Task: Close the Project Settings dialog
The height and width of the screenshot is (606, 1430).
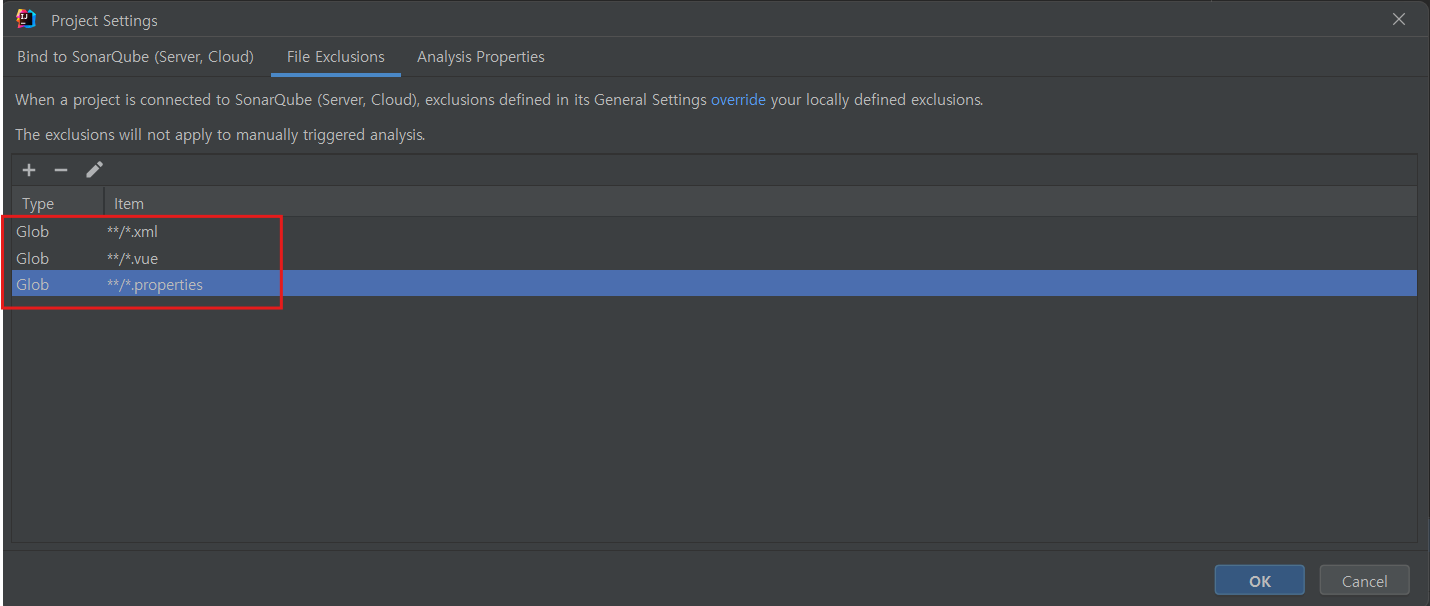Action: pyautogui.click(x=1399, y=19)
